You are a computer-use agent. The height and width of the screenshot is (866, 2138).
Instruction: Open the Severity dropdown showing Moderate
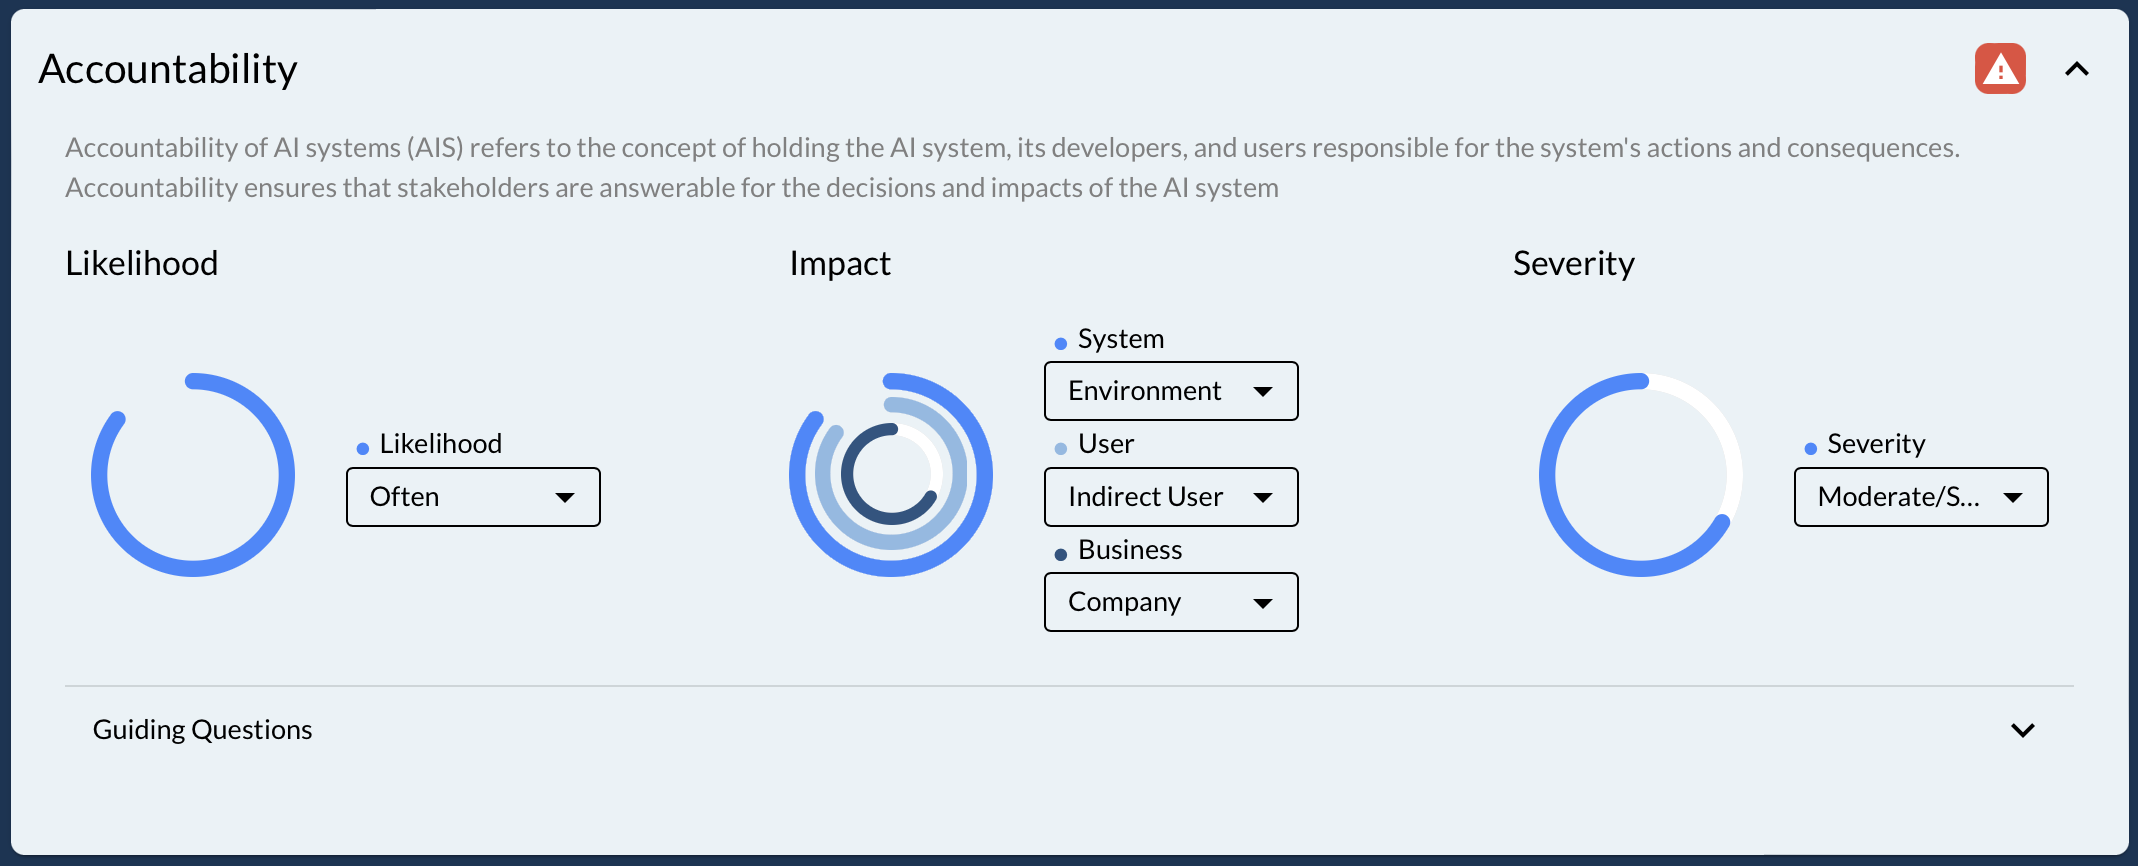(x=1920, y=497)
